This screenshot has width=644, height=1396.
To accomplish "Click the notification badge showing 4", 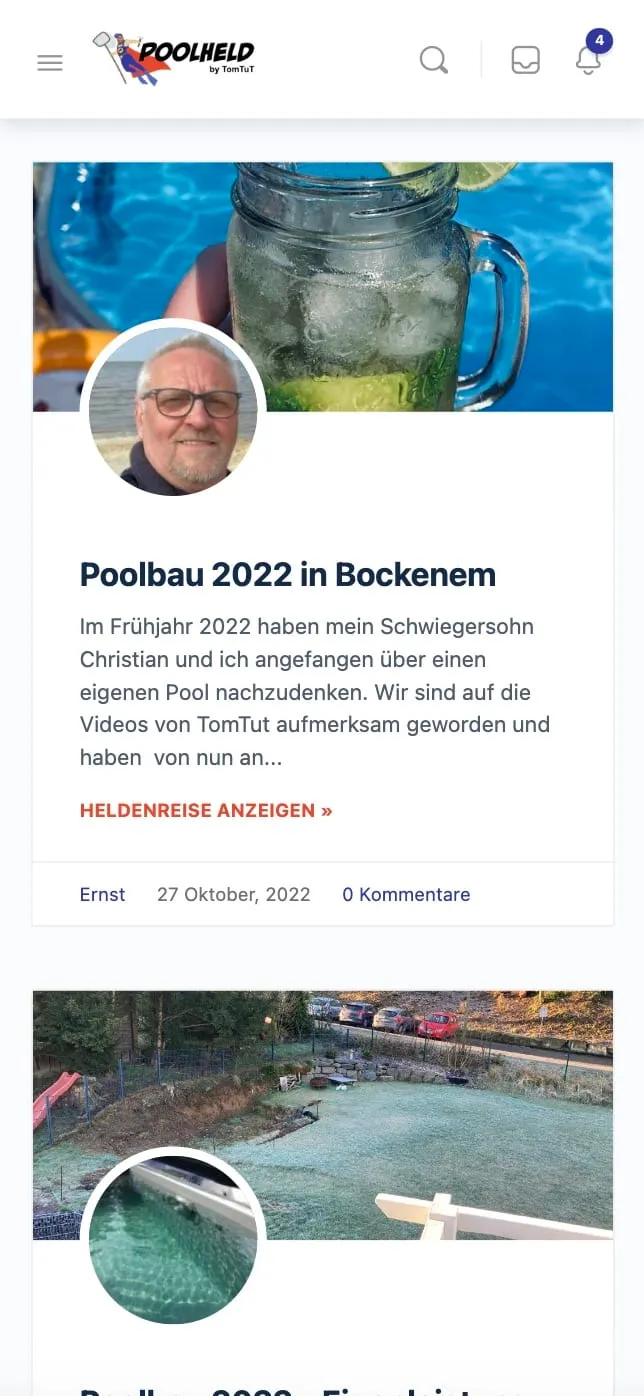I will click(x=599, y=41).
